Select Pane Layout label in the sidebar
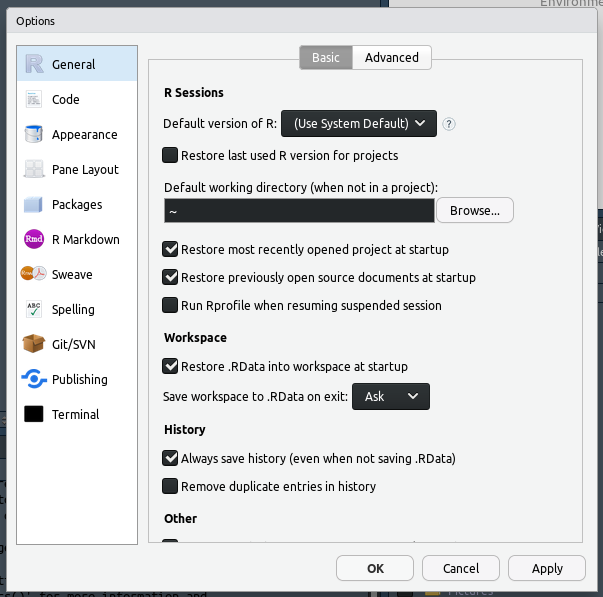 pyautogui.click(x=85, y=170)
